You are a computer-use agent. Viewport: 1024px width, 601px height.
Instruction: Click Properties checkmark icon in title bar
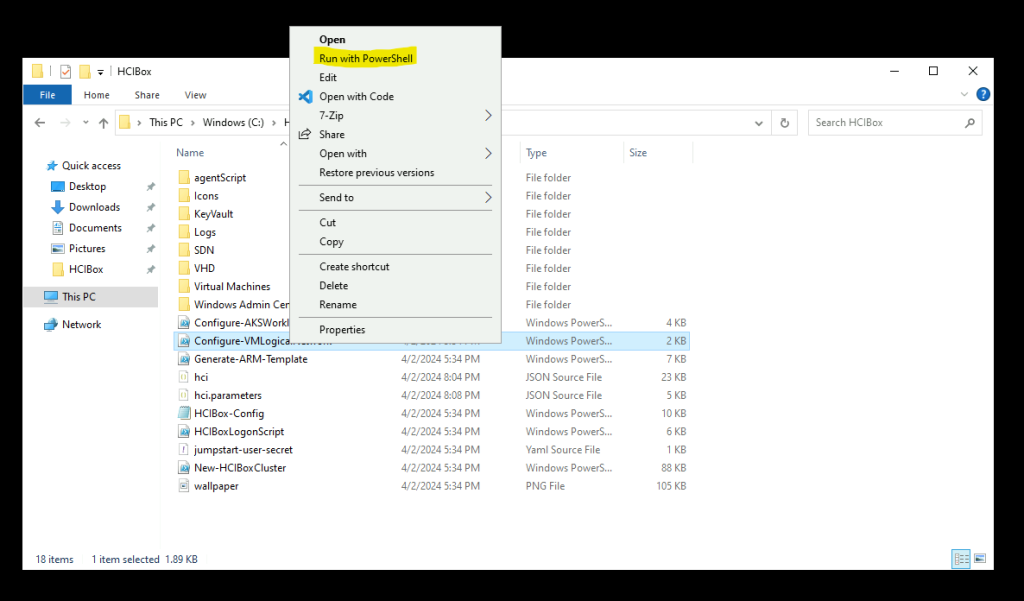coord(65,71)
